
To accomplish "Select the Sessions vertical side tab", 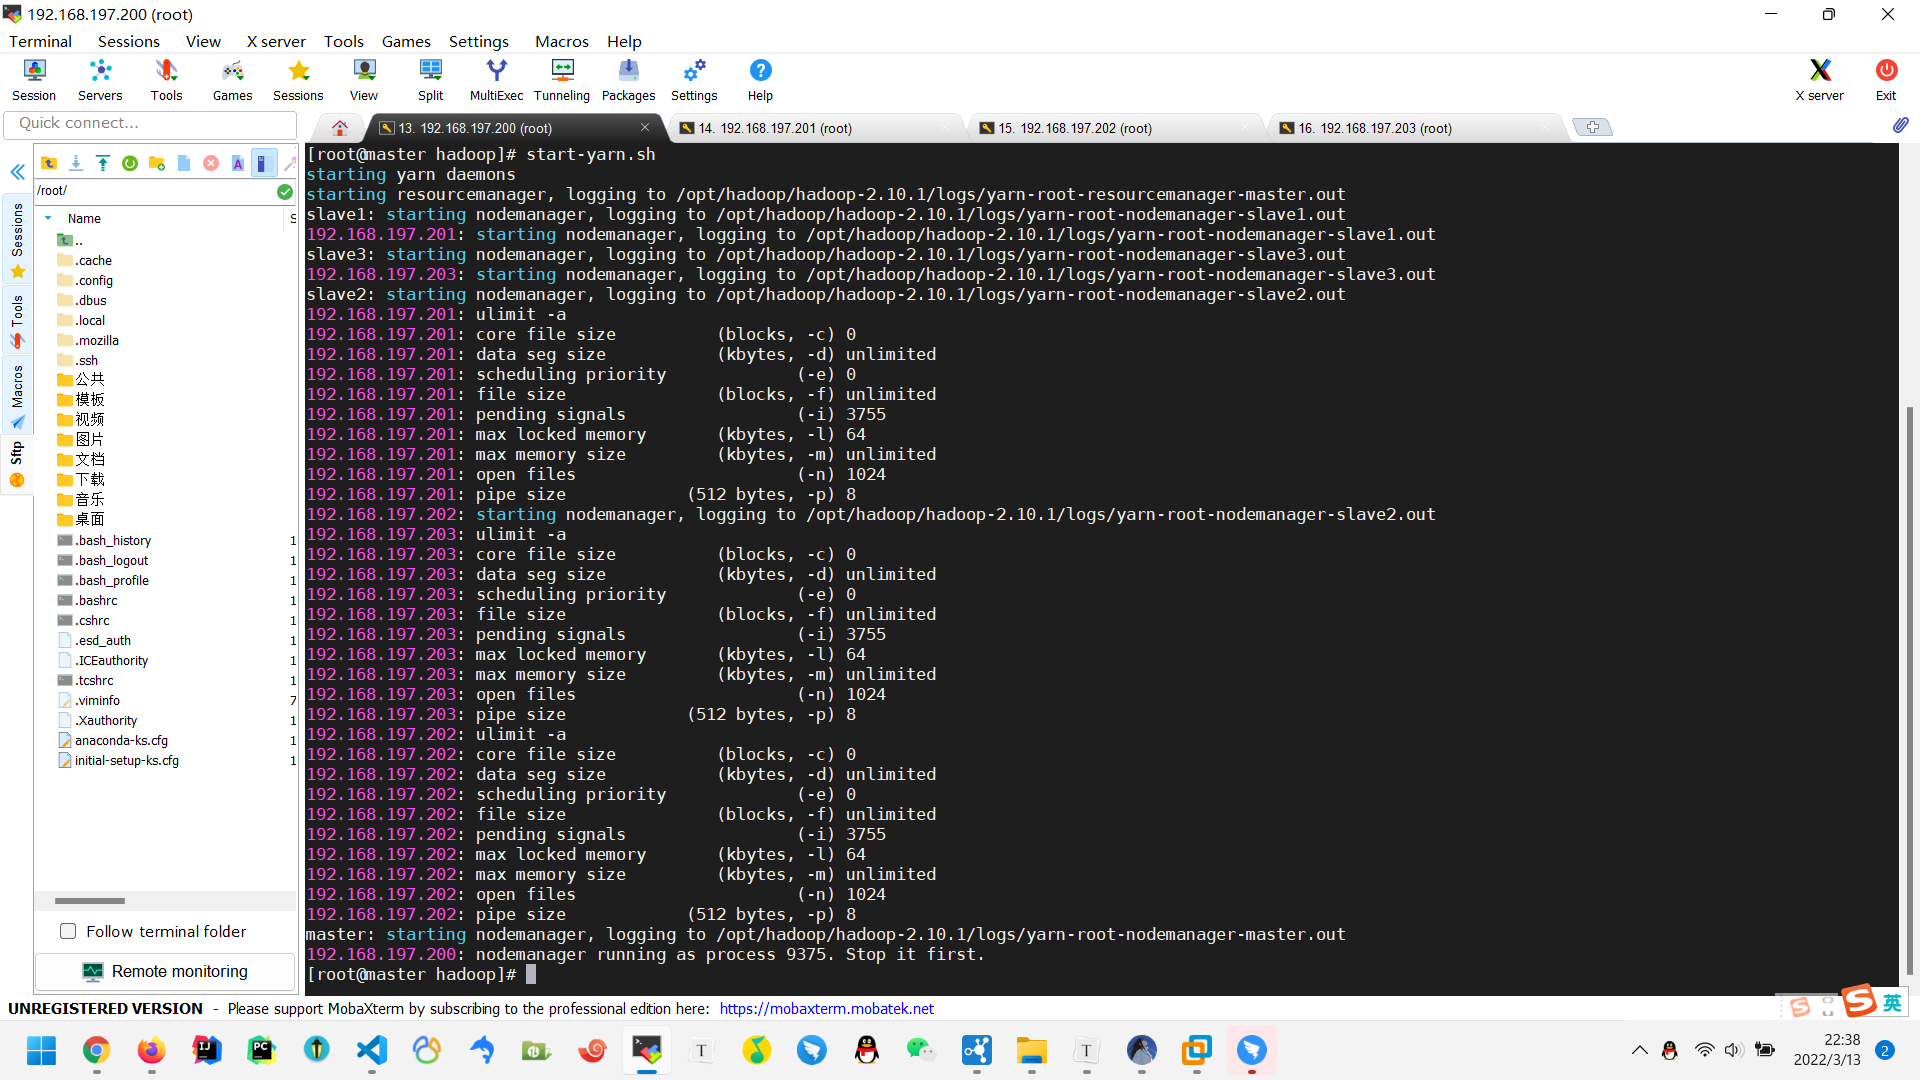I will [17, 240].
